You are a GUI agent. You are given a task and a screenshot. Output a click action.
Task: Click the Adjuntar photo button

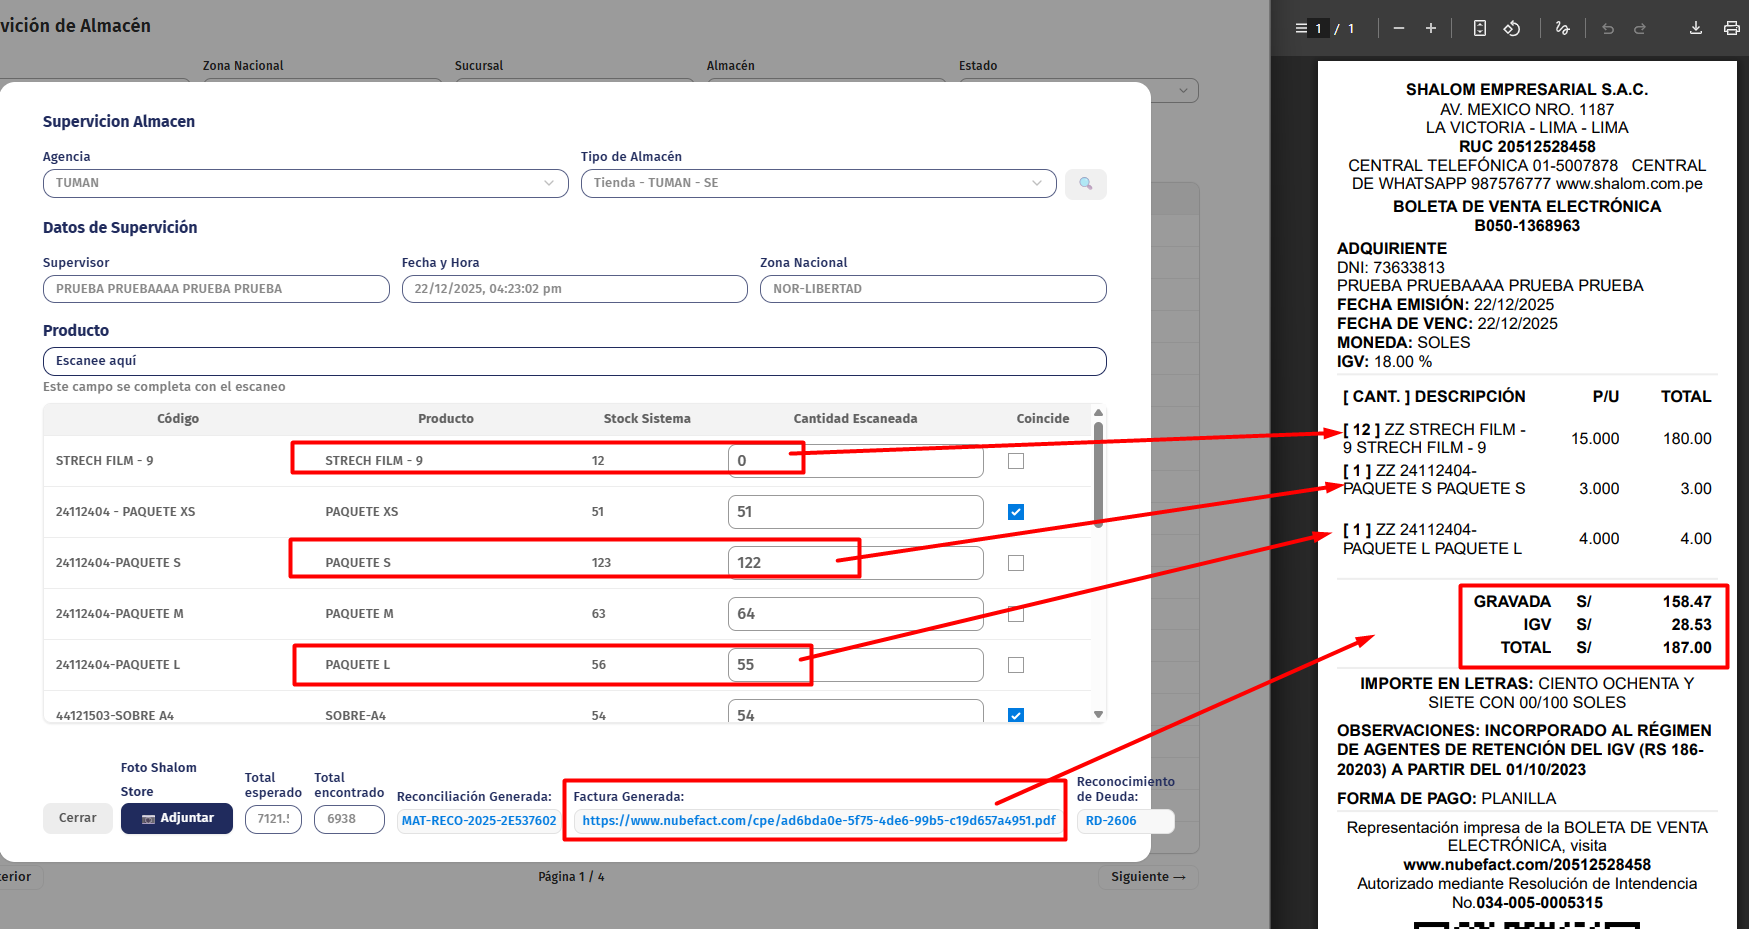(177, 818)
